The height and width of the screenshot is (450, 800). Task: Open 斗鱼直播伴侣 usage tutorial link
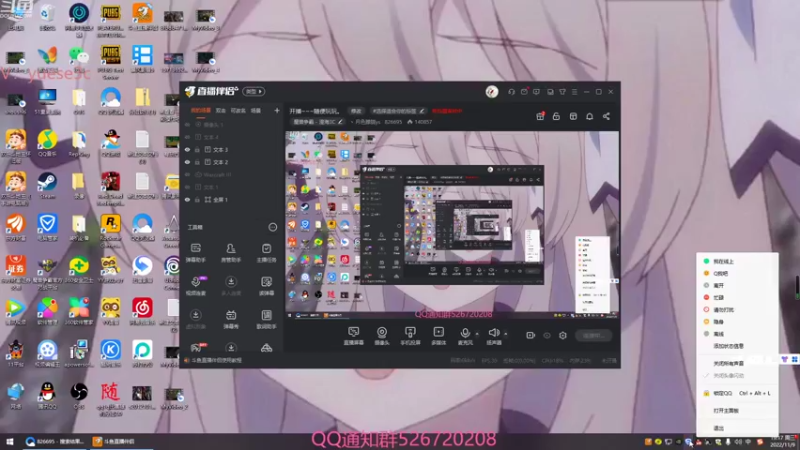click(216, 360)
